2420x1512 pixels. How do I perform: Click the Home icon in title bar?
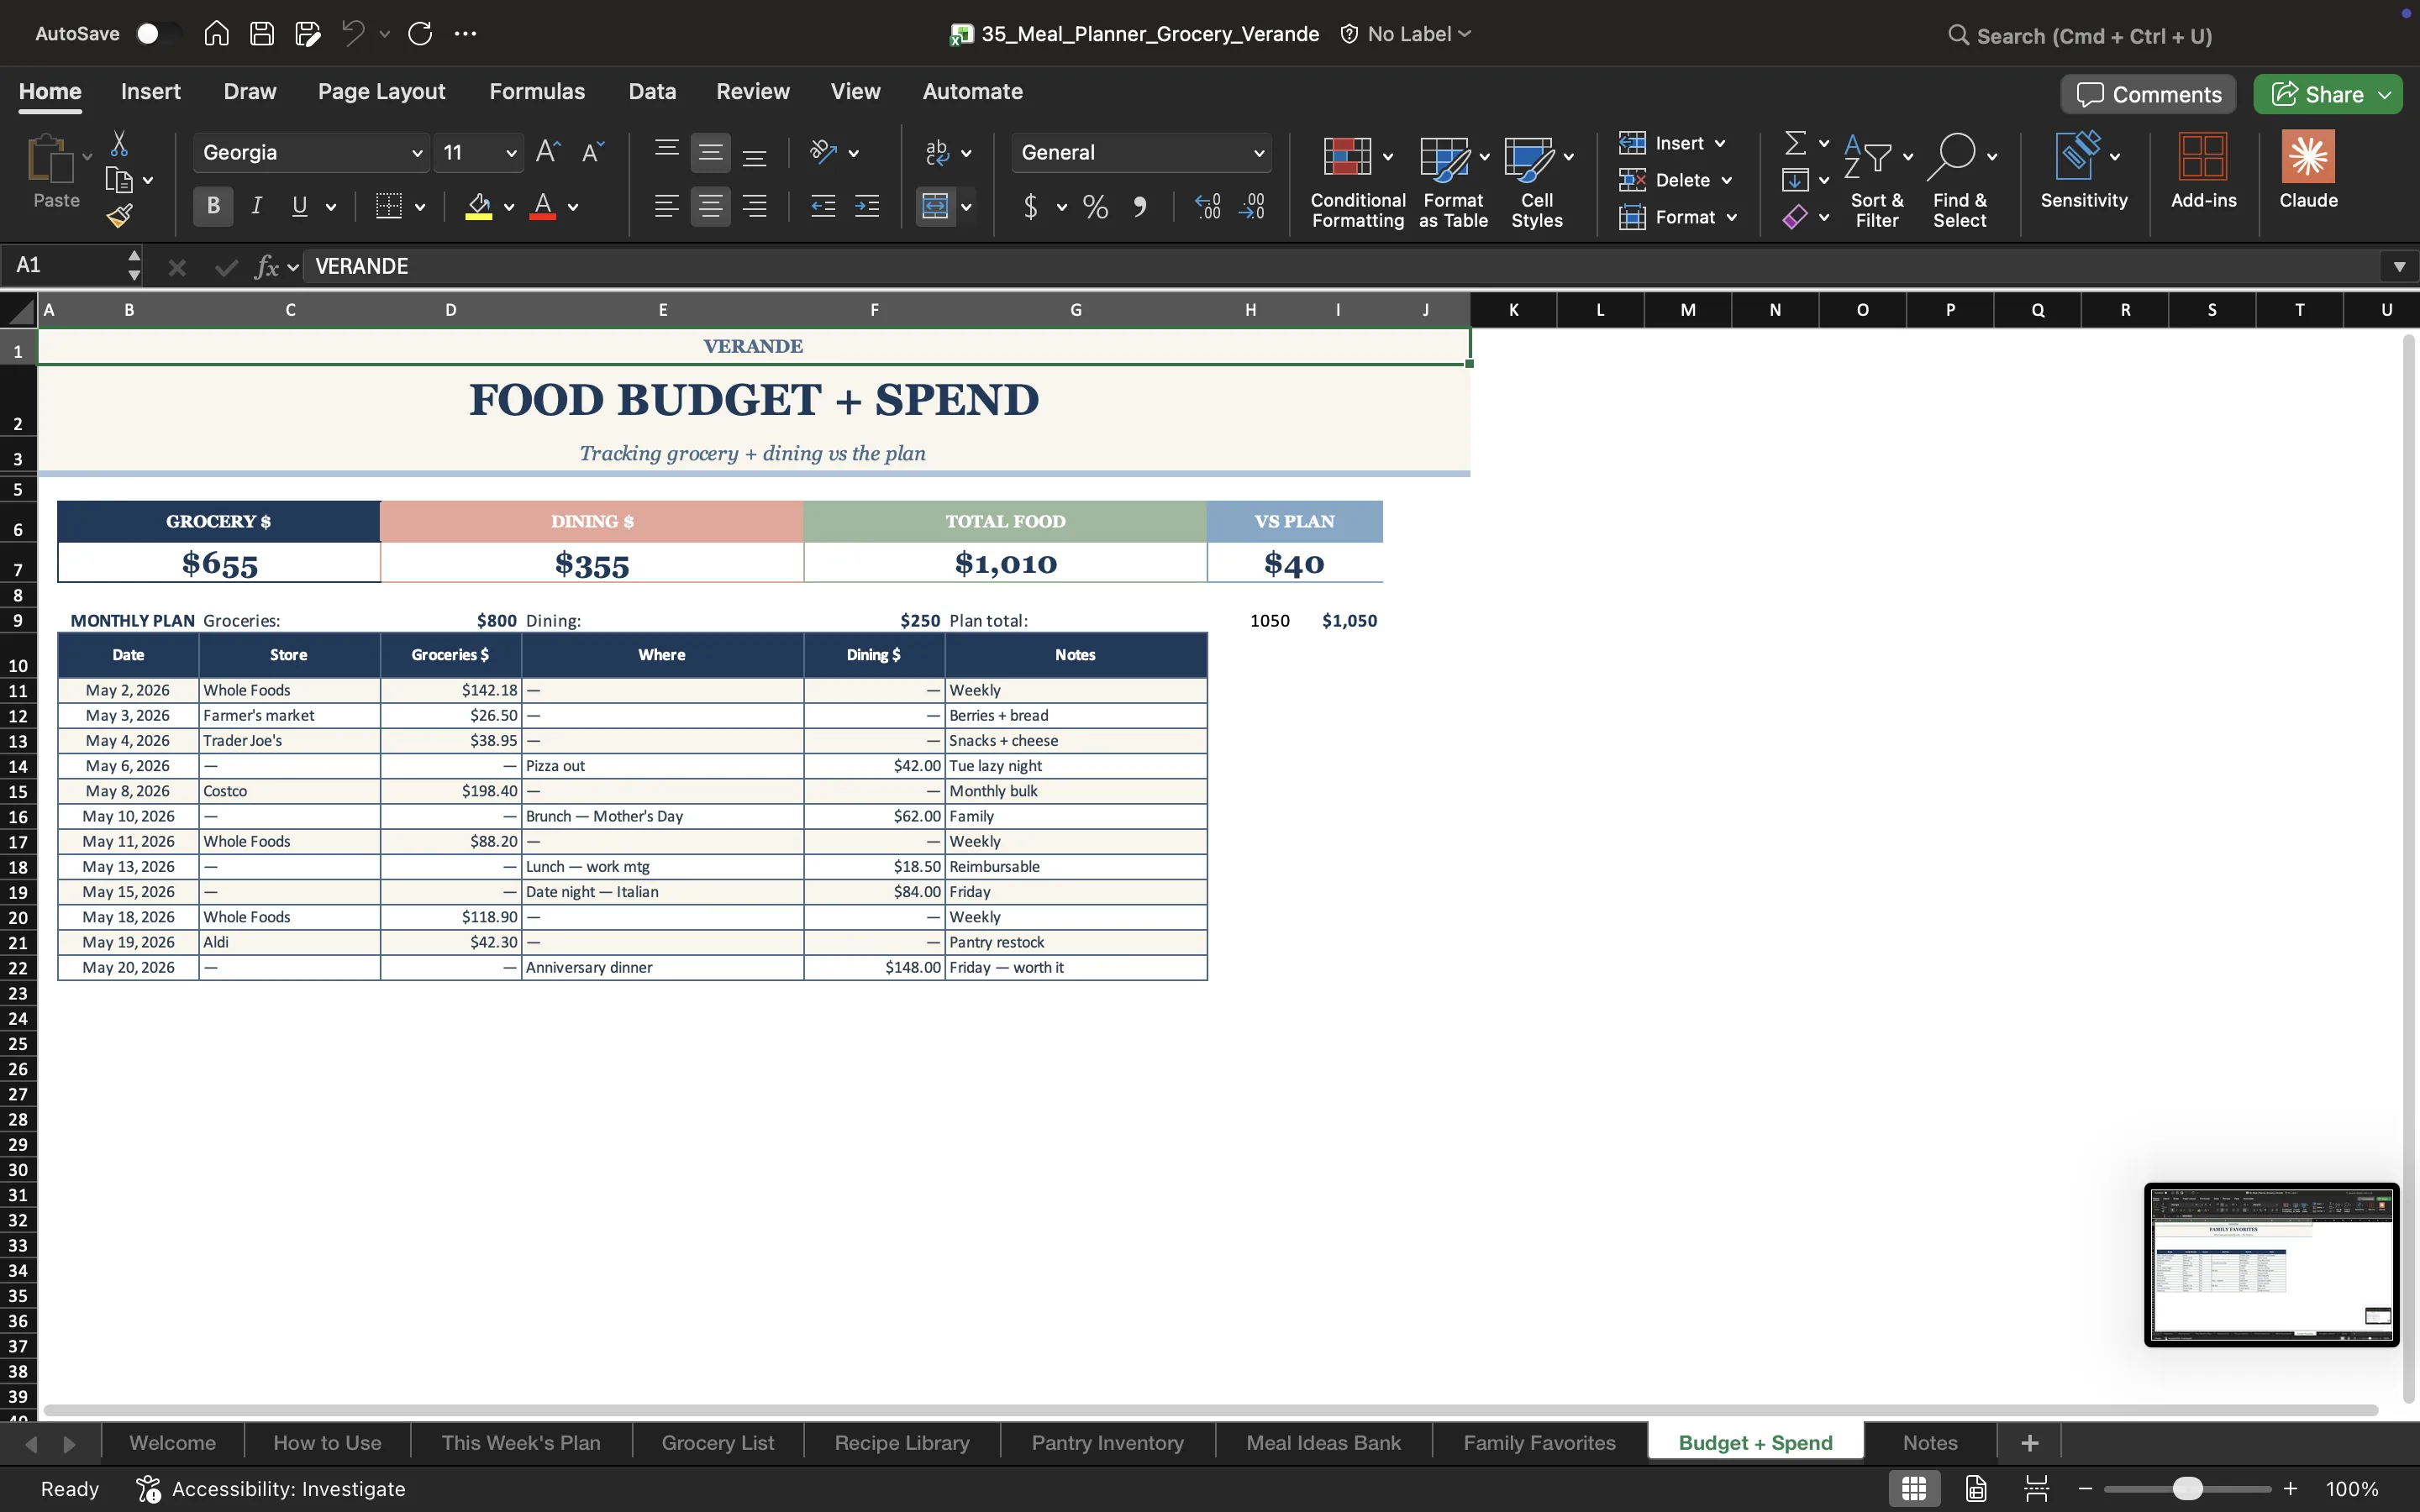point(216,34)
